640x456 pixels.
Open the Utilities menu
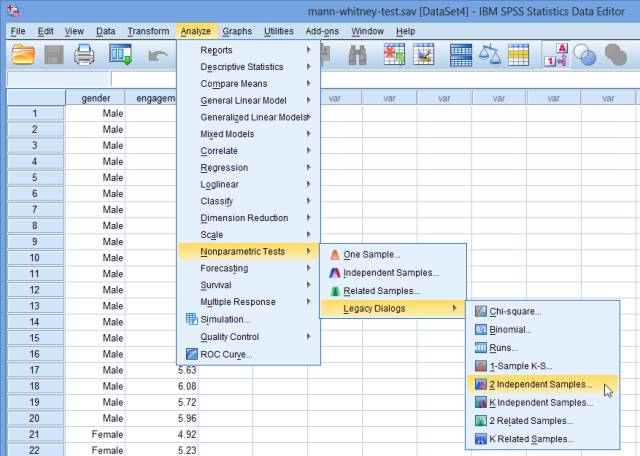click(x=279, y=31)
